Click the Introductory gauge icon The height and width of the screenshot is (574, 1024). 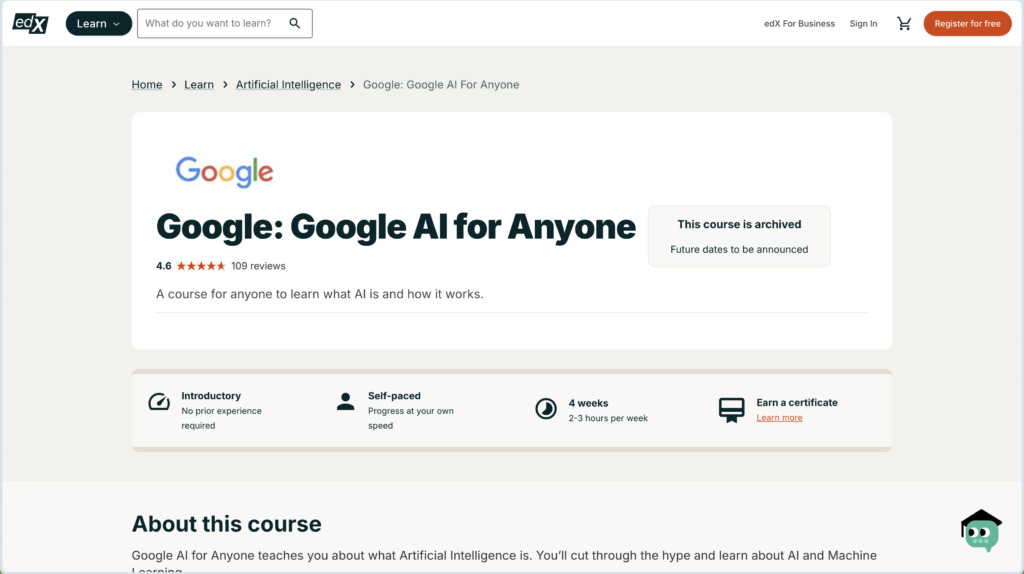[159, 402]
